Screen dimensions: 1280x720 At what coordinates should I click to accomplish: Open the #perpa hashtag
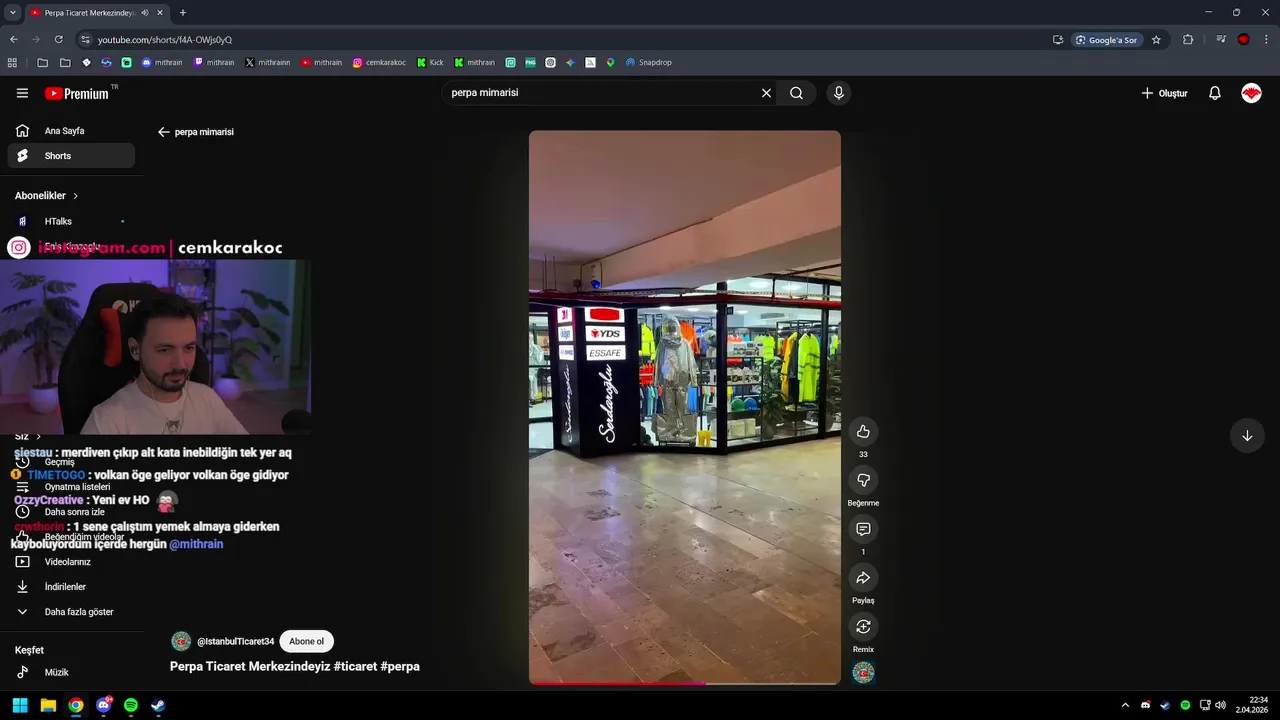(x=400, y=666)
